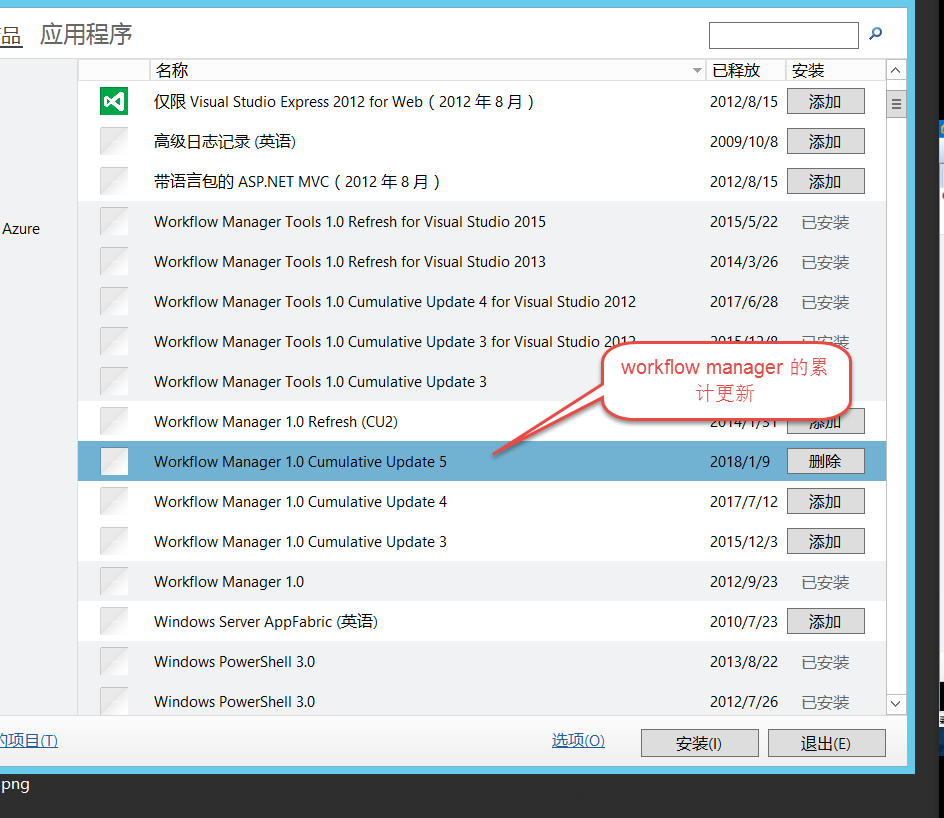
Task: Select the Azure category in sidebar
Action: pyautogui.click(x=21, y=229)
